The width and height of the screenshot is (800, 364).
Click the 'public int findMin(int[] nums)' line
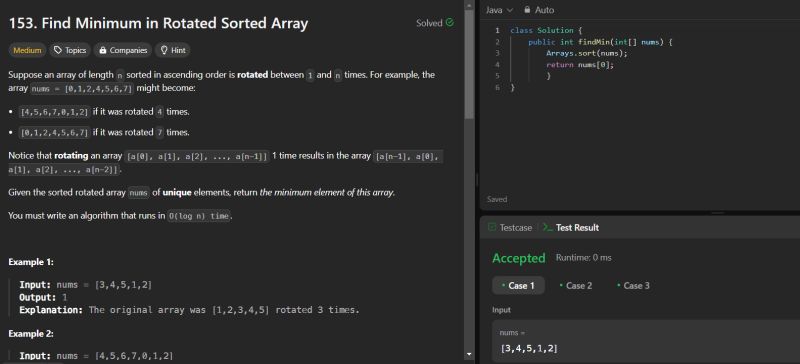[x=600, y=42]
